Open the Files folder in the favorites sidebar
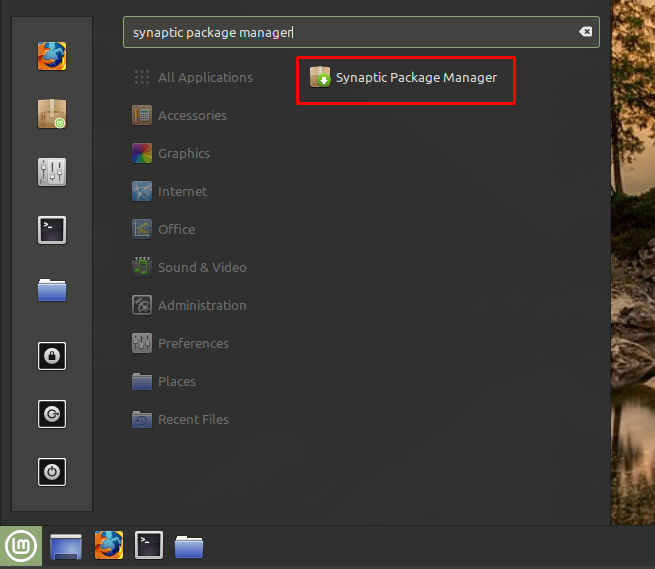The height and width of the screenshot is (569, 655). [52, 290]
